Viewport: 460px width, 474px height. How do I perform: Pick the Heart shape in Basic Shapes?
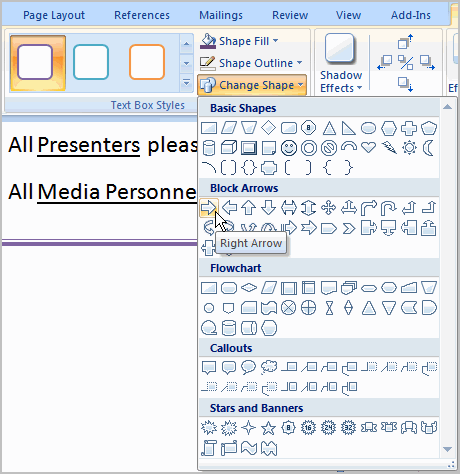369,147
